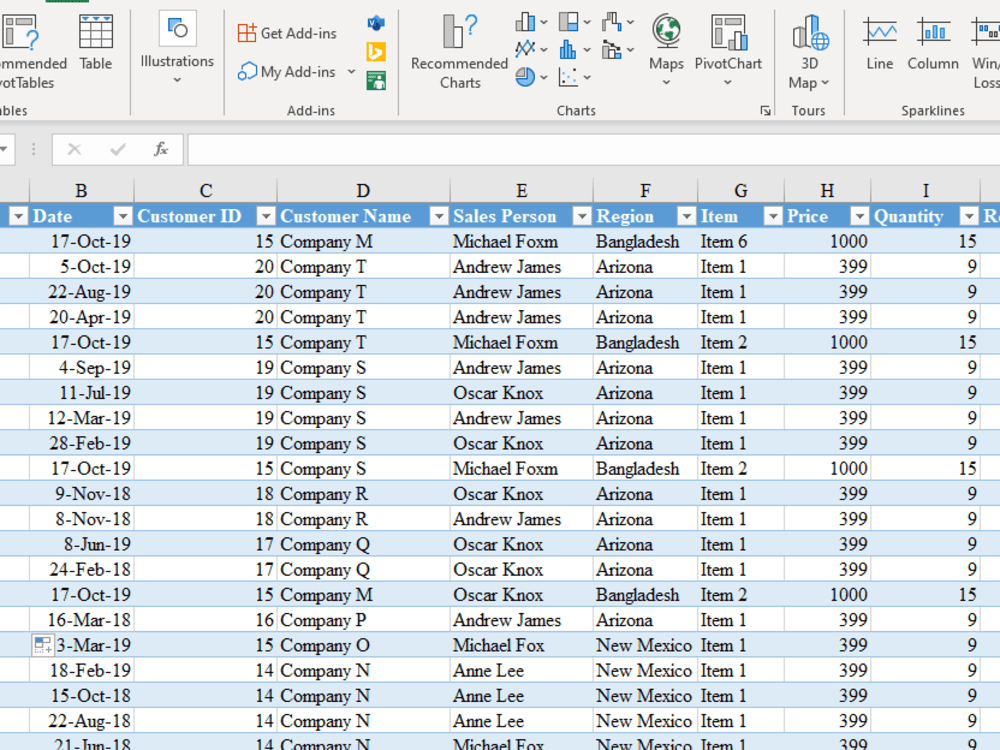Insert a Table
This screenshot has width=1000, height=750.
pyautogui.click(x=96, y=47)
